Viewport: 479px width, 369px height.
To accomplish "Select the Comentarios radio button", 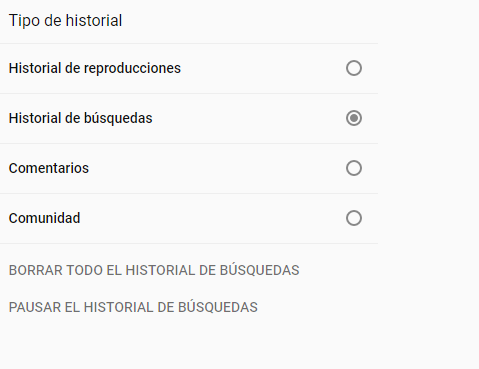I will tap(354, 168).
